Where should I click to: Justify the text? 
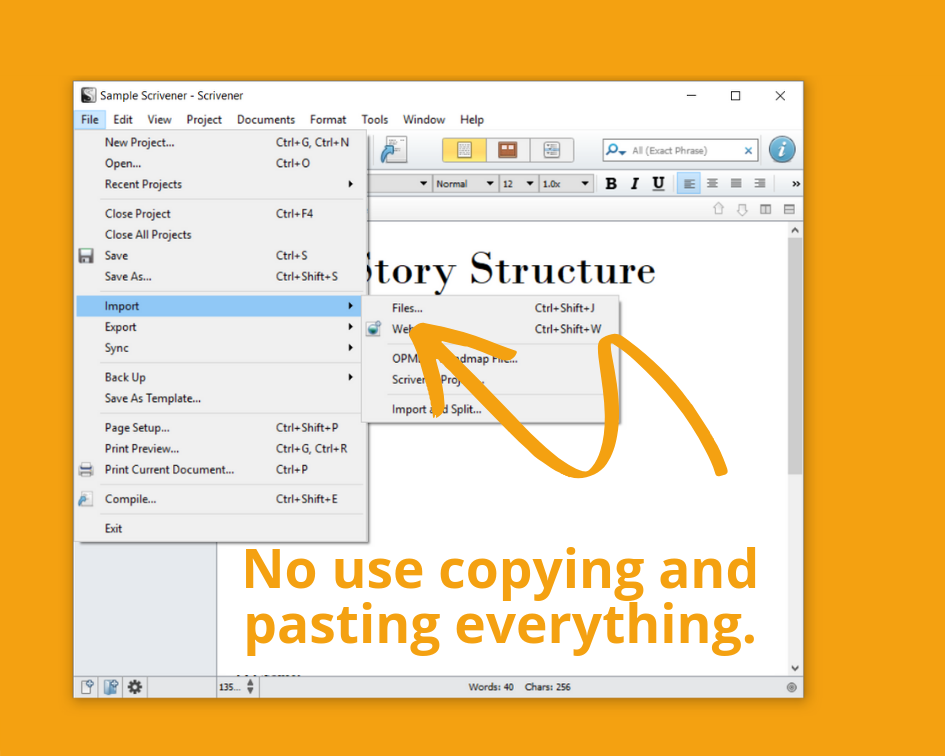click(736, 183)
